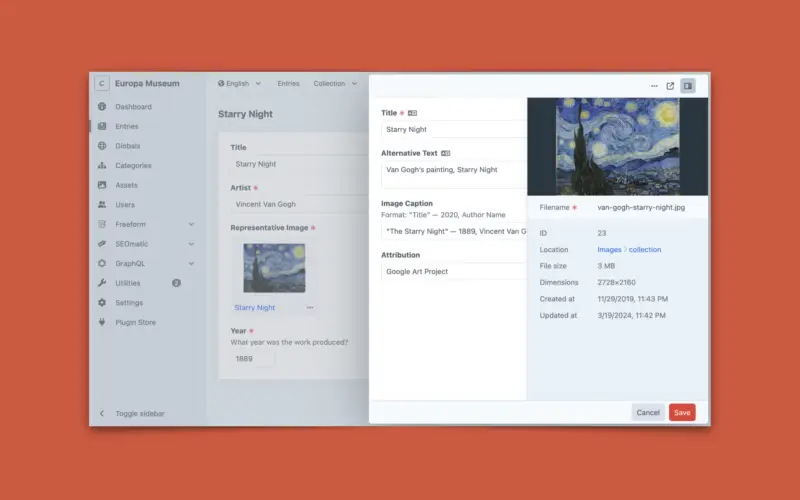800x500 pixels.
Task: Click the Plugin Store plug icon
Action: pos(102,322)
